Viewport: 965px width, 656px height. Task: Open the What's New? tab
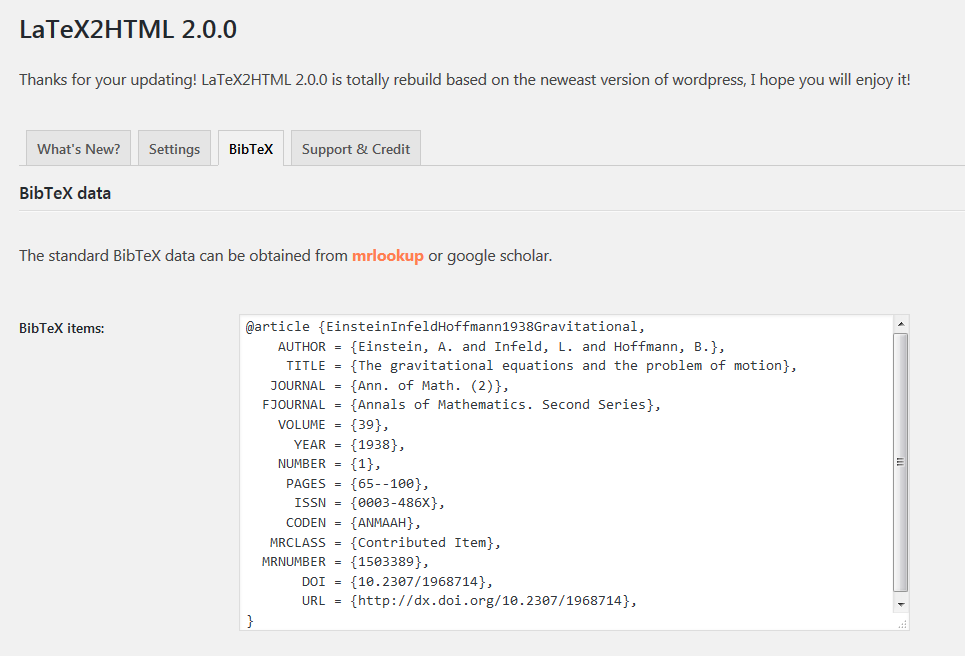[78, 148]
